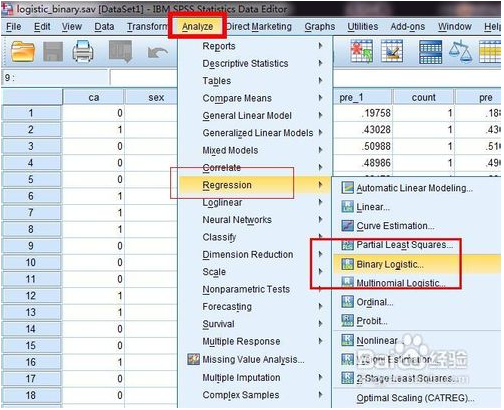
Task: Open the Direct Marketing menu
Action: tap(259, 27)
